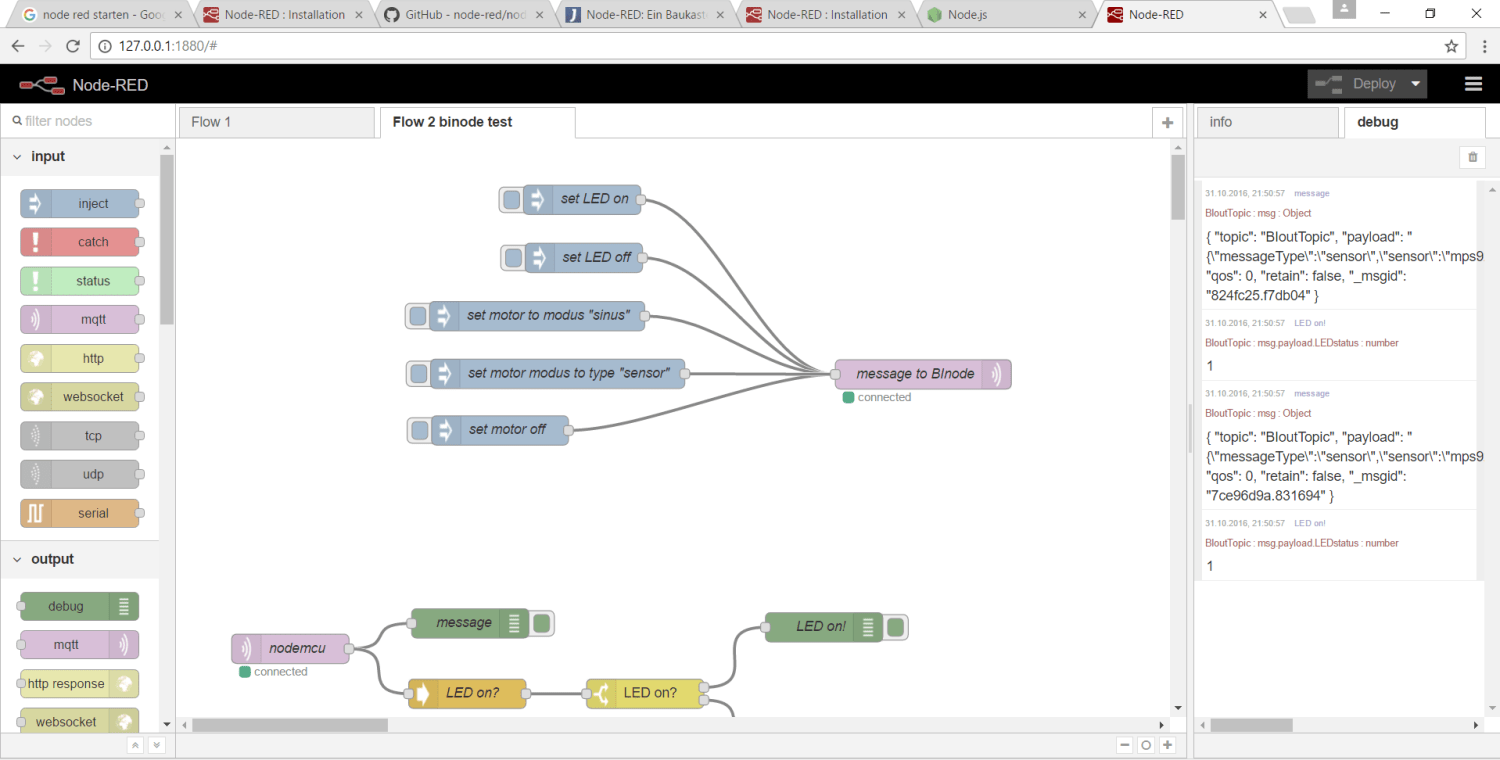The height and width of the screenshot is (760, 1500).
Task: Pick the debug node under output
Action: [x=77, y=606]
